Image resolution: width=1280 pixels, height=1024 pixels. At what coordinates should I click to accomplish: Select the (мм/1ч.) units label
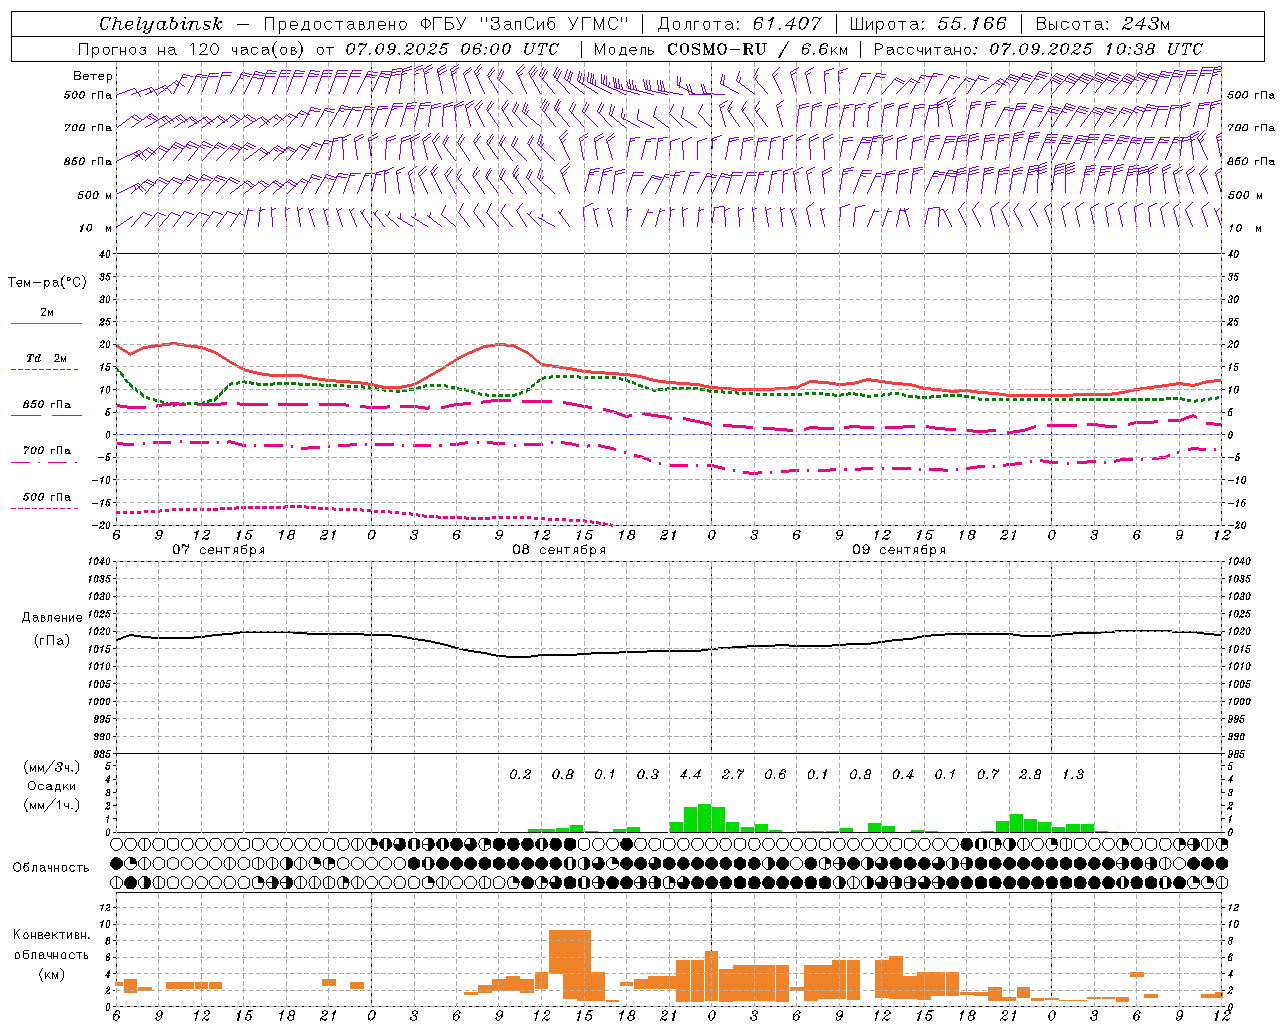point(51,805)
